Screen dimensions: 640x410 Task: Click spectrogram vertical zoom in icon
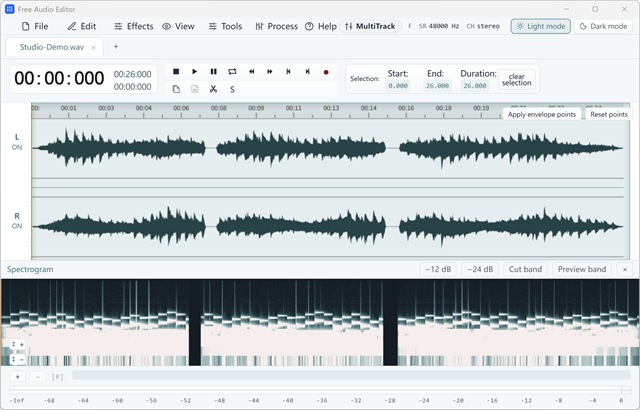coord(18,344)
